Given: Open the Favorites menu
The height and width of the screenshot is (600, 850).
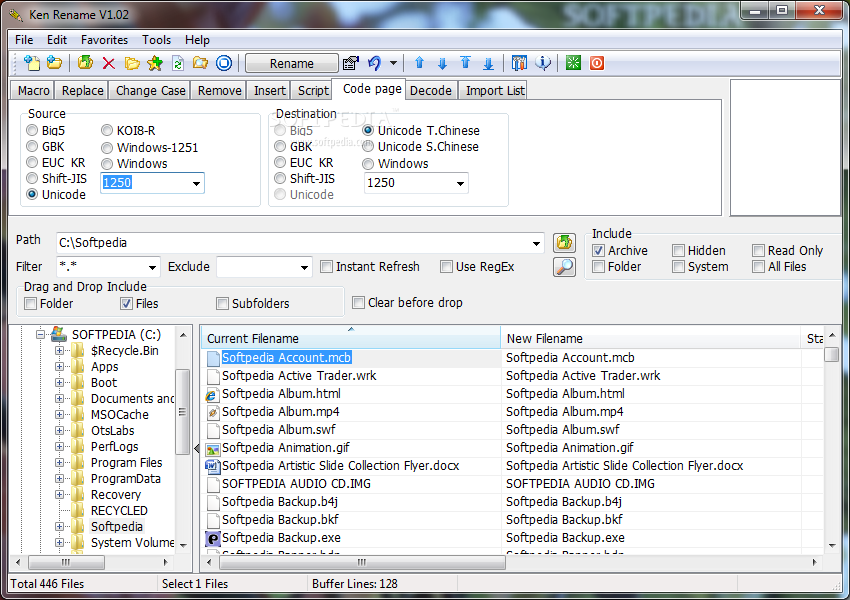Looking at the screenshot, I should [x=104, y=40].
